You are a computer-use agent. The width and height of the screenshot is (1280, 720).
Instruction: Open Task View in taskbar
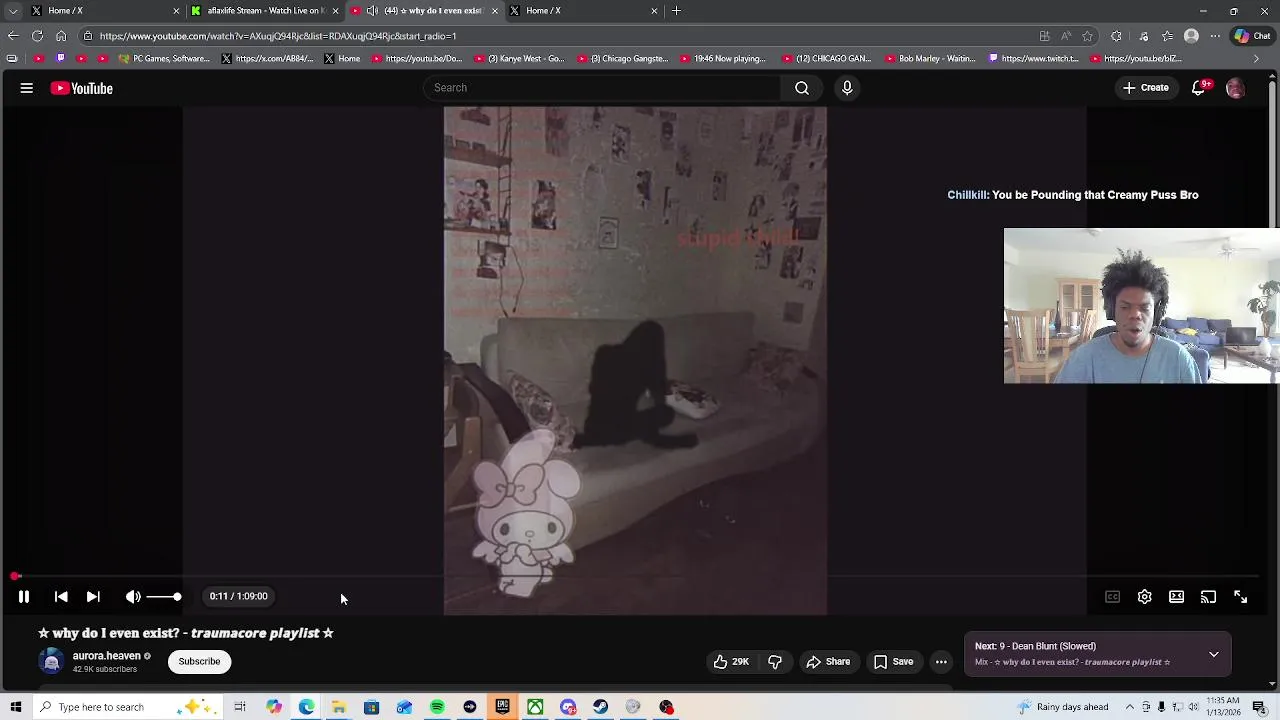[240, 707]
